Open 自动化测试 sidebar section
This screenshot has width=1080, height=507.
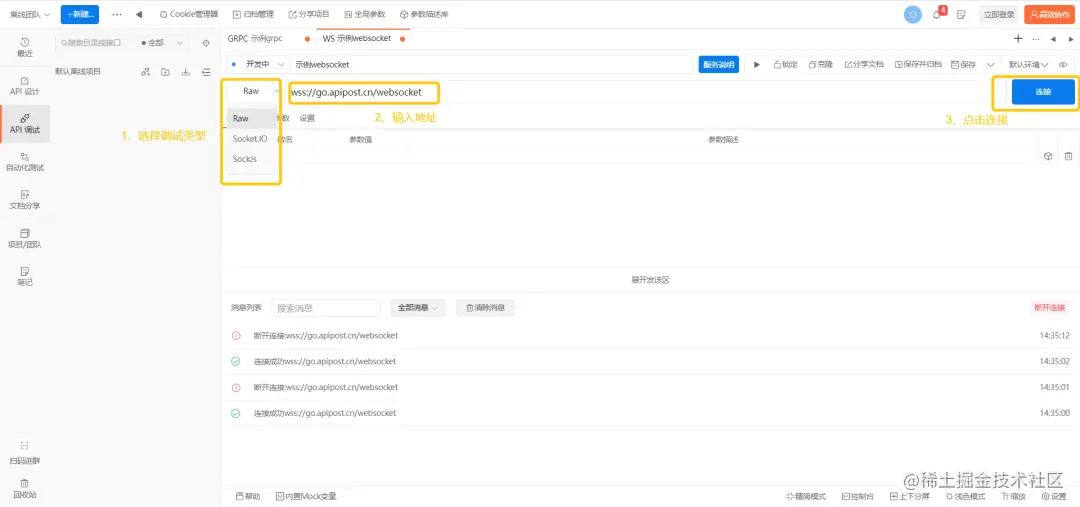tap(25, 162)
